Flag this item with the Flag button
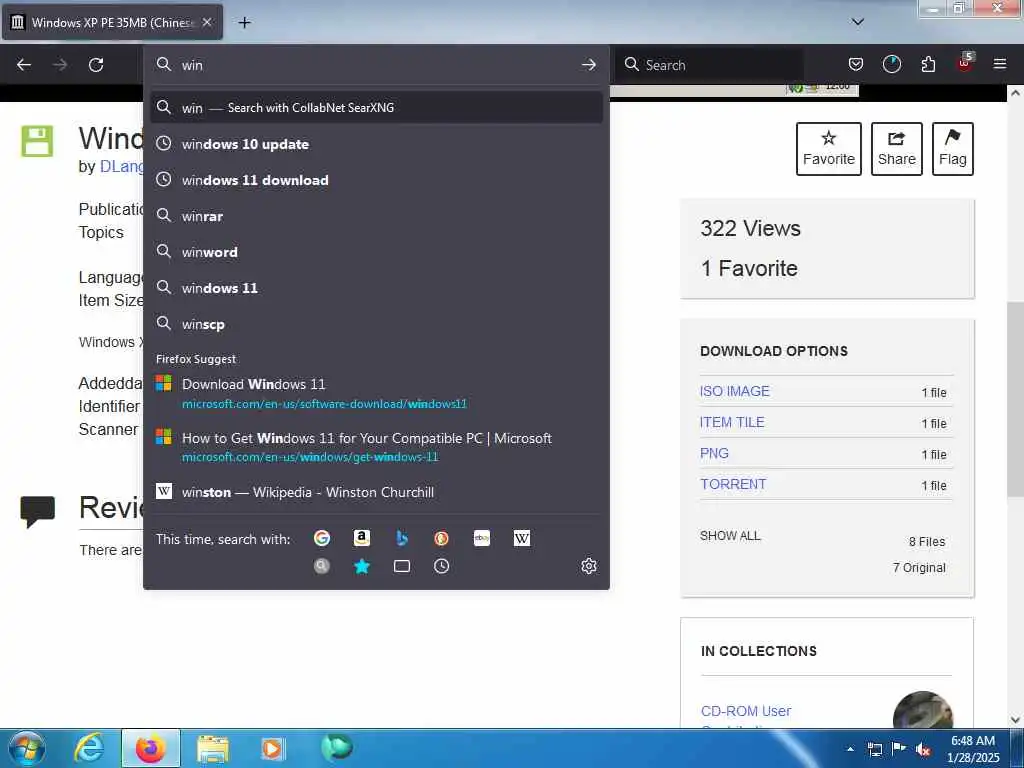The image size is (1024, 768). tap(953, 149)
